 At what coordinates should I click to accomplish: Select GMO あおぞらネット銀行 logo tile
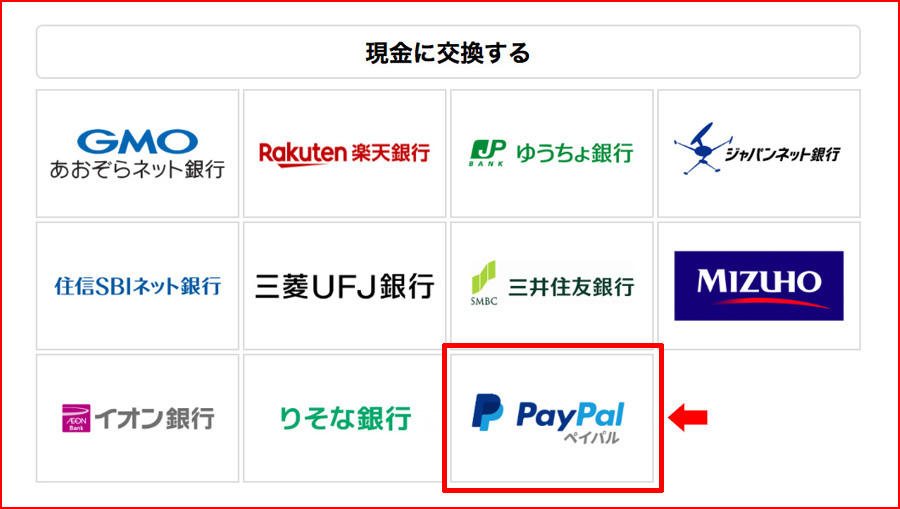tap(137, 153)
